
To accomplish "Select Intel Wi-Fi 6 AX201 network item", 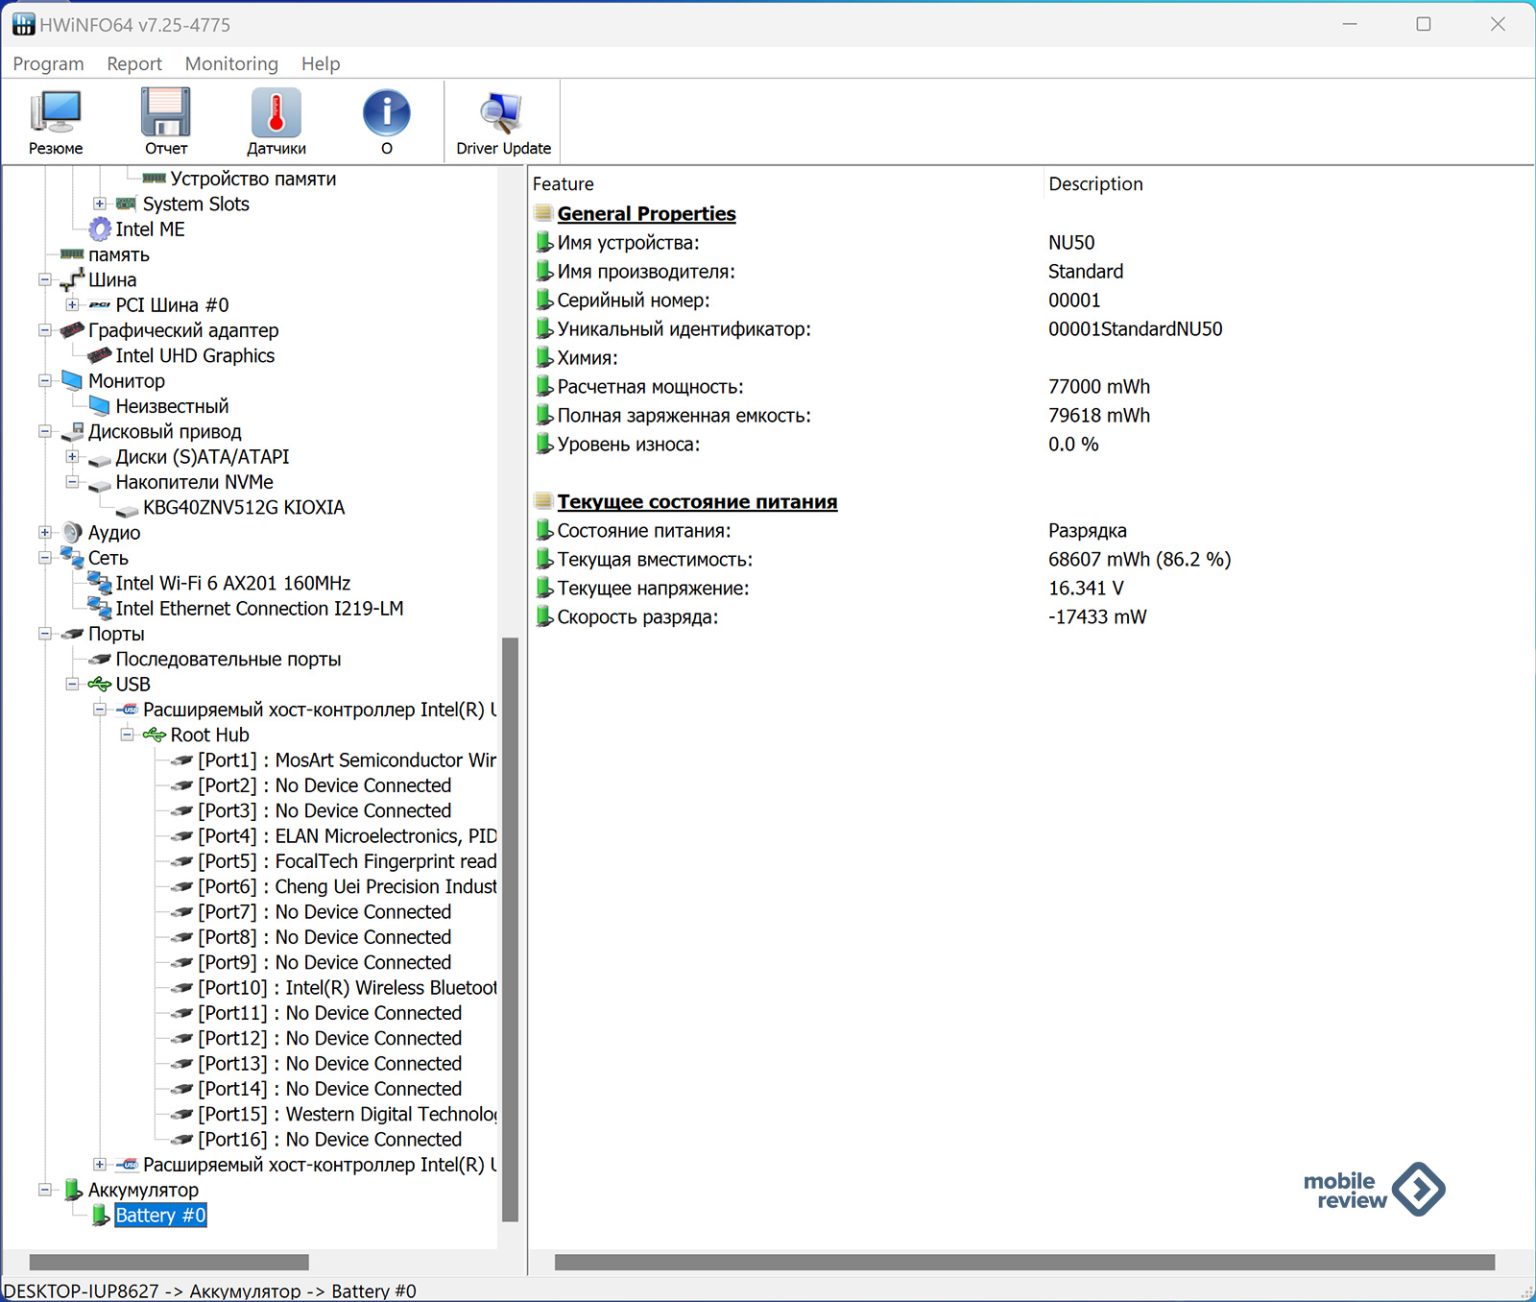I will (232, 583).
